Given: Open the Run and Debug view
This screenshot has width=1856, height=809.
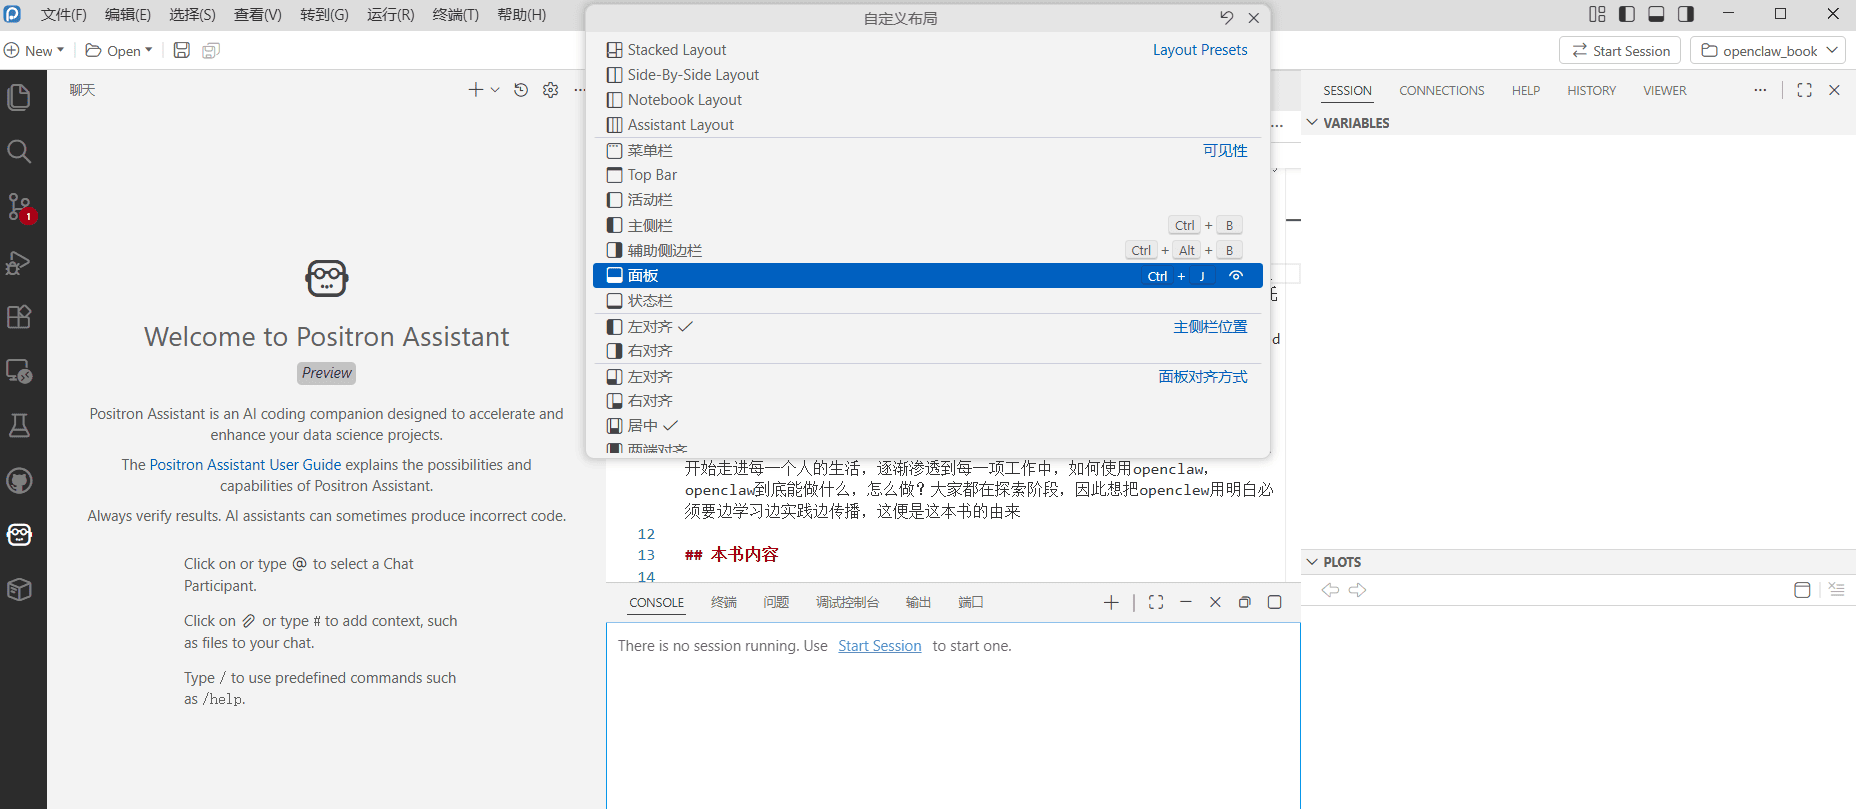Looking at the screenshot, I should [x=19, y=262].
